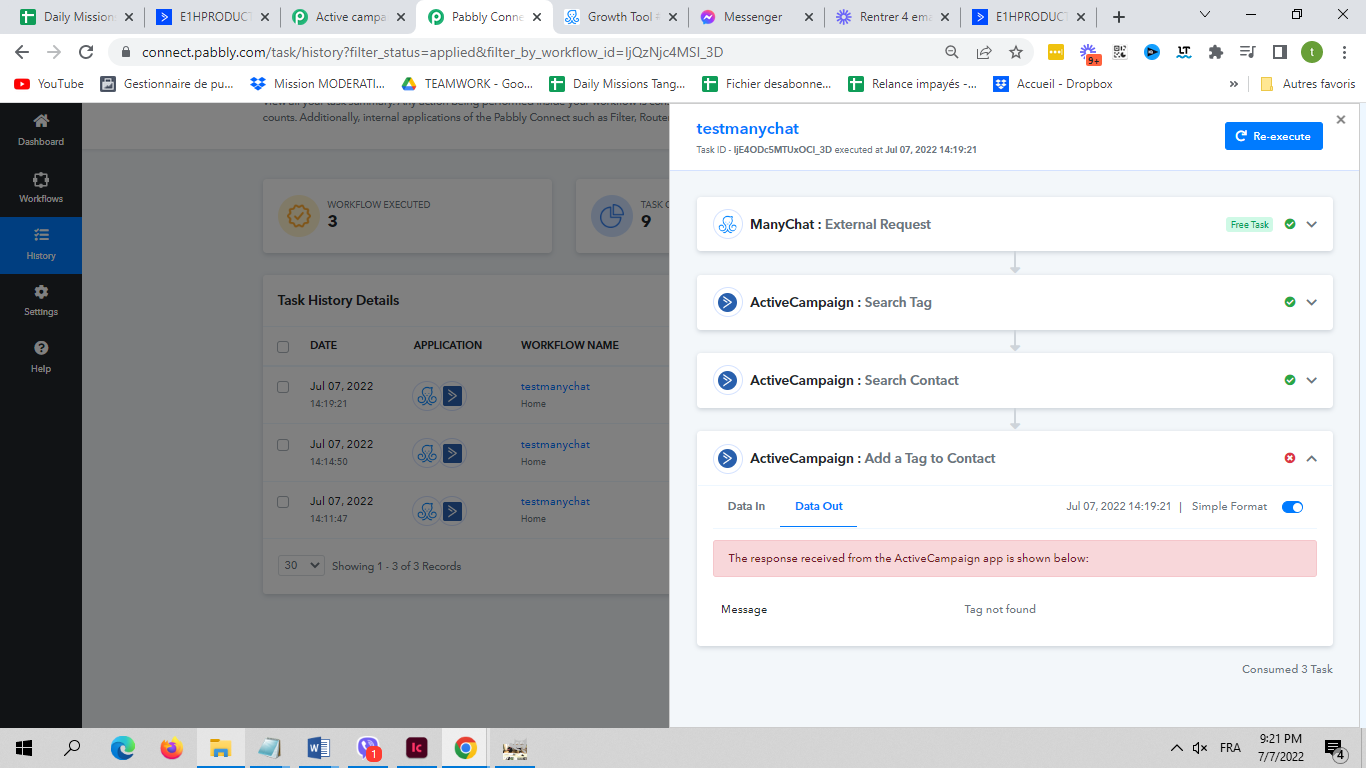The width and height of the screenshot is (1366, 768).
Task: Check the box for the 14:19:21 task row
Action: (x=283, y=387)
